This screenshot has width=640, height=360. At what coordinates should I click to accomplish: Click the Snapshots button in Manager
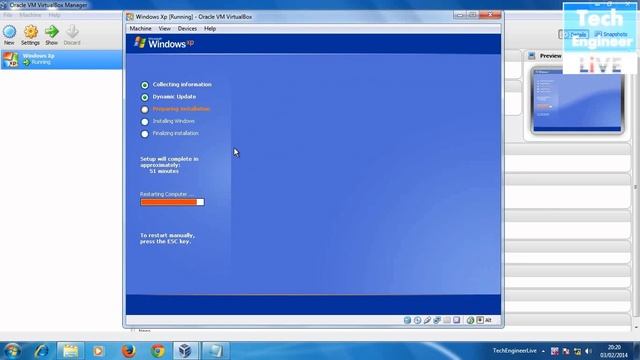click(x=611, y=34)
